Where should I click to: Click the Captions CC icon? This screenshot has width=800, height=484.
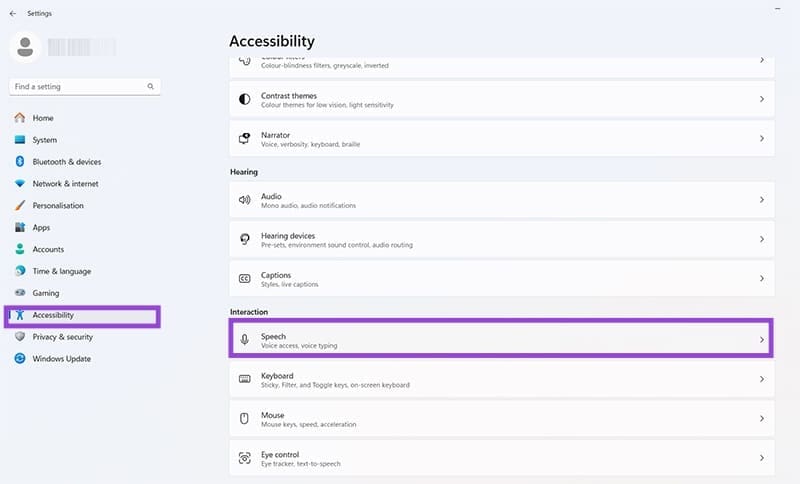pyautogui.click(x=244, y=279)
